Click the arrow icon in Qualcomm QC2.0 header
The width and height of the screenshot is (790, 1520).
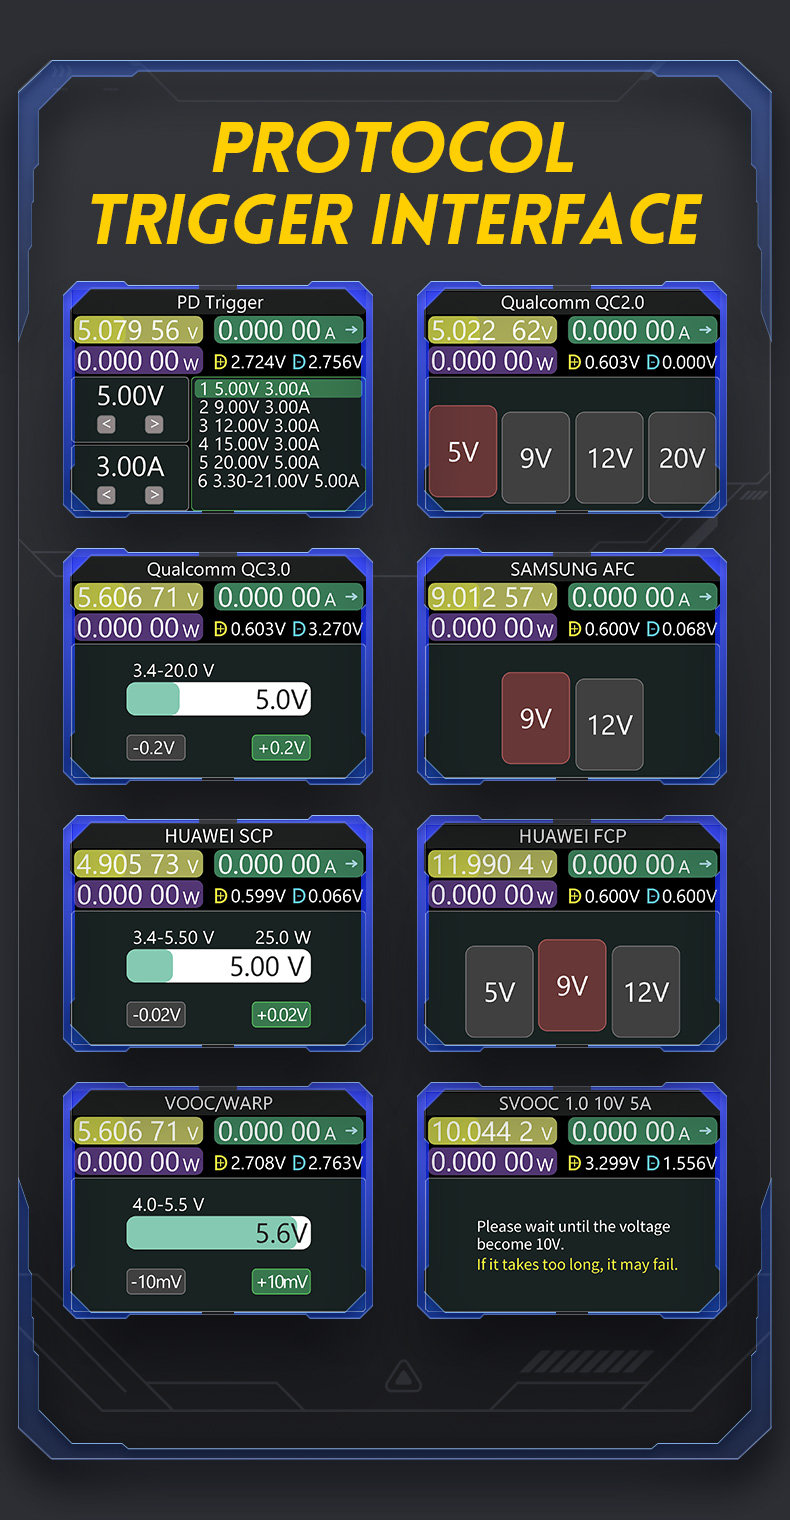[706, 330]
